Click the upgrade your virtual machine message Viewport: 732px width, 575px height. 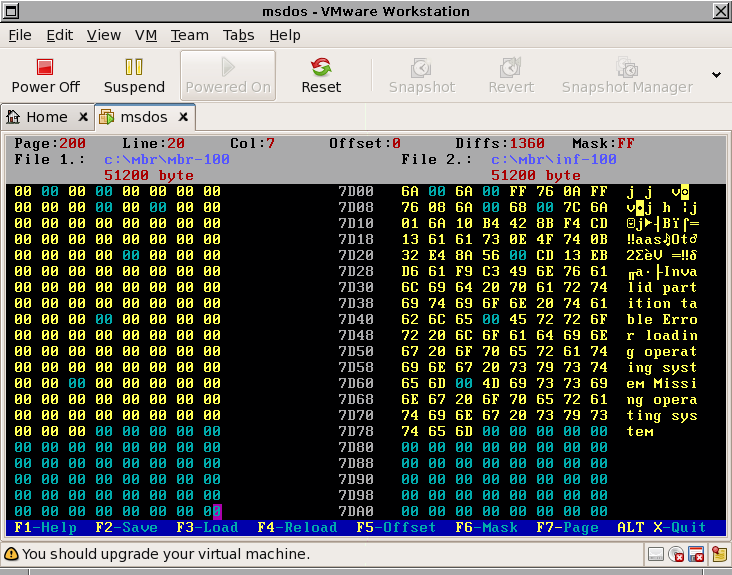[x=166, y=554]
